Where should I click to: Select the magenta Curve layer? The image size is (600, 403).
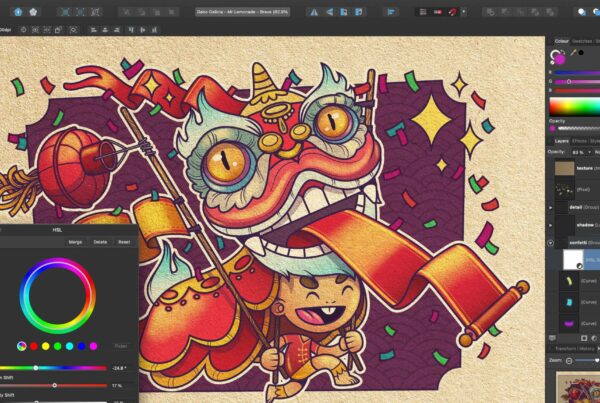coord(579,324)
